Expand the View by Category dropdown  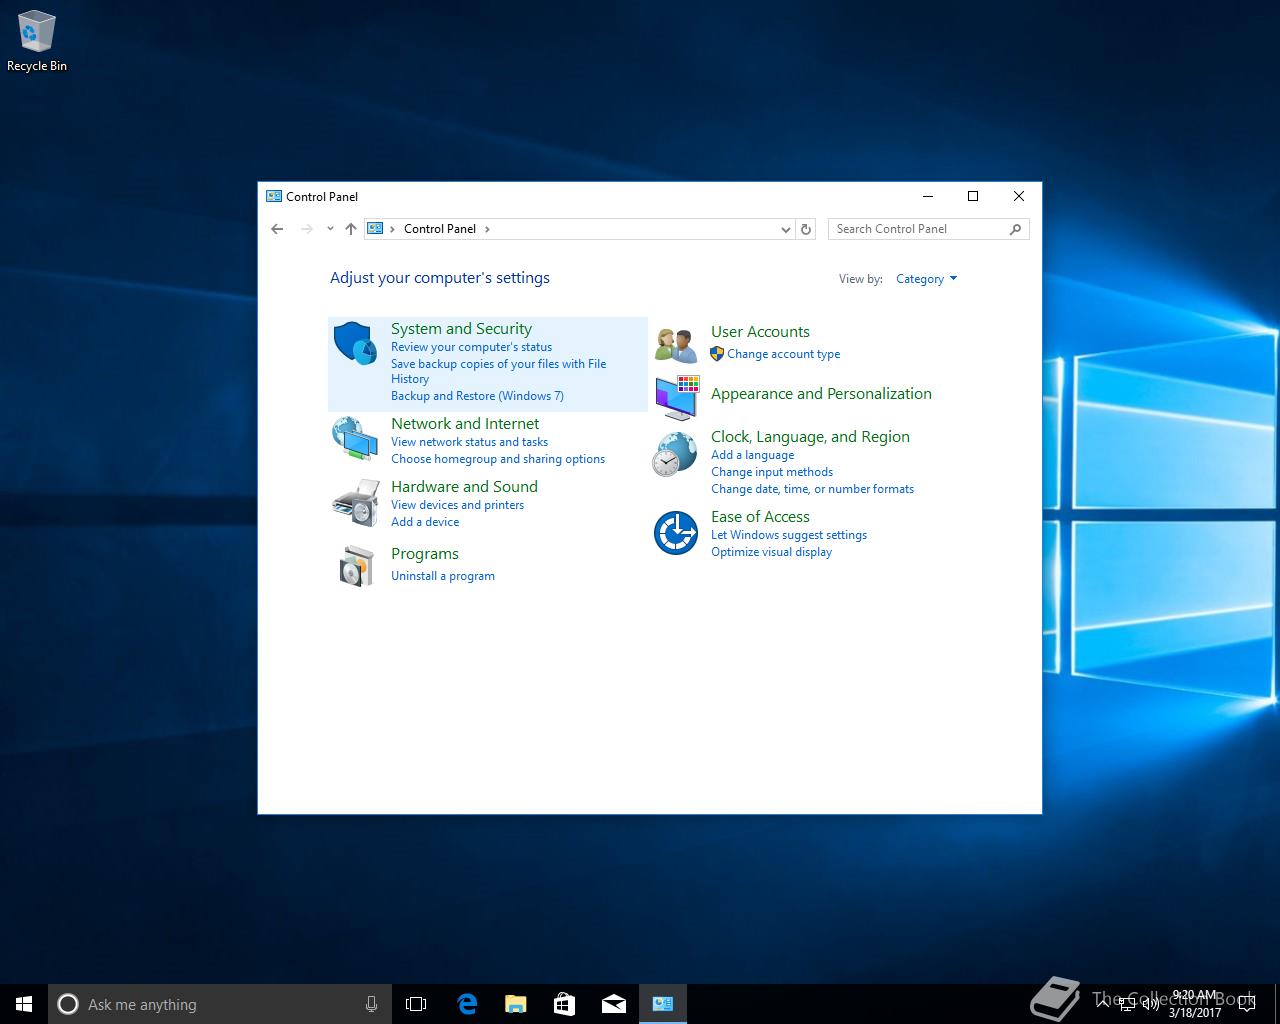click(x=926, y=279)
